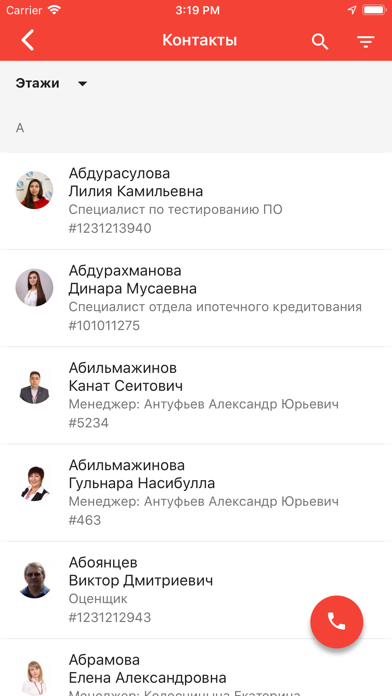The width and height of the screenshot is (392, 696).
Task: Tap Абильмажинова Гульнара avatar image
Action: click(x=34, y=482)
